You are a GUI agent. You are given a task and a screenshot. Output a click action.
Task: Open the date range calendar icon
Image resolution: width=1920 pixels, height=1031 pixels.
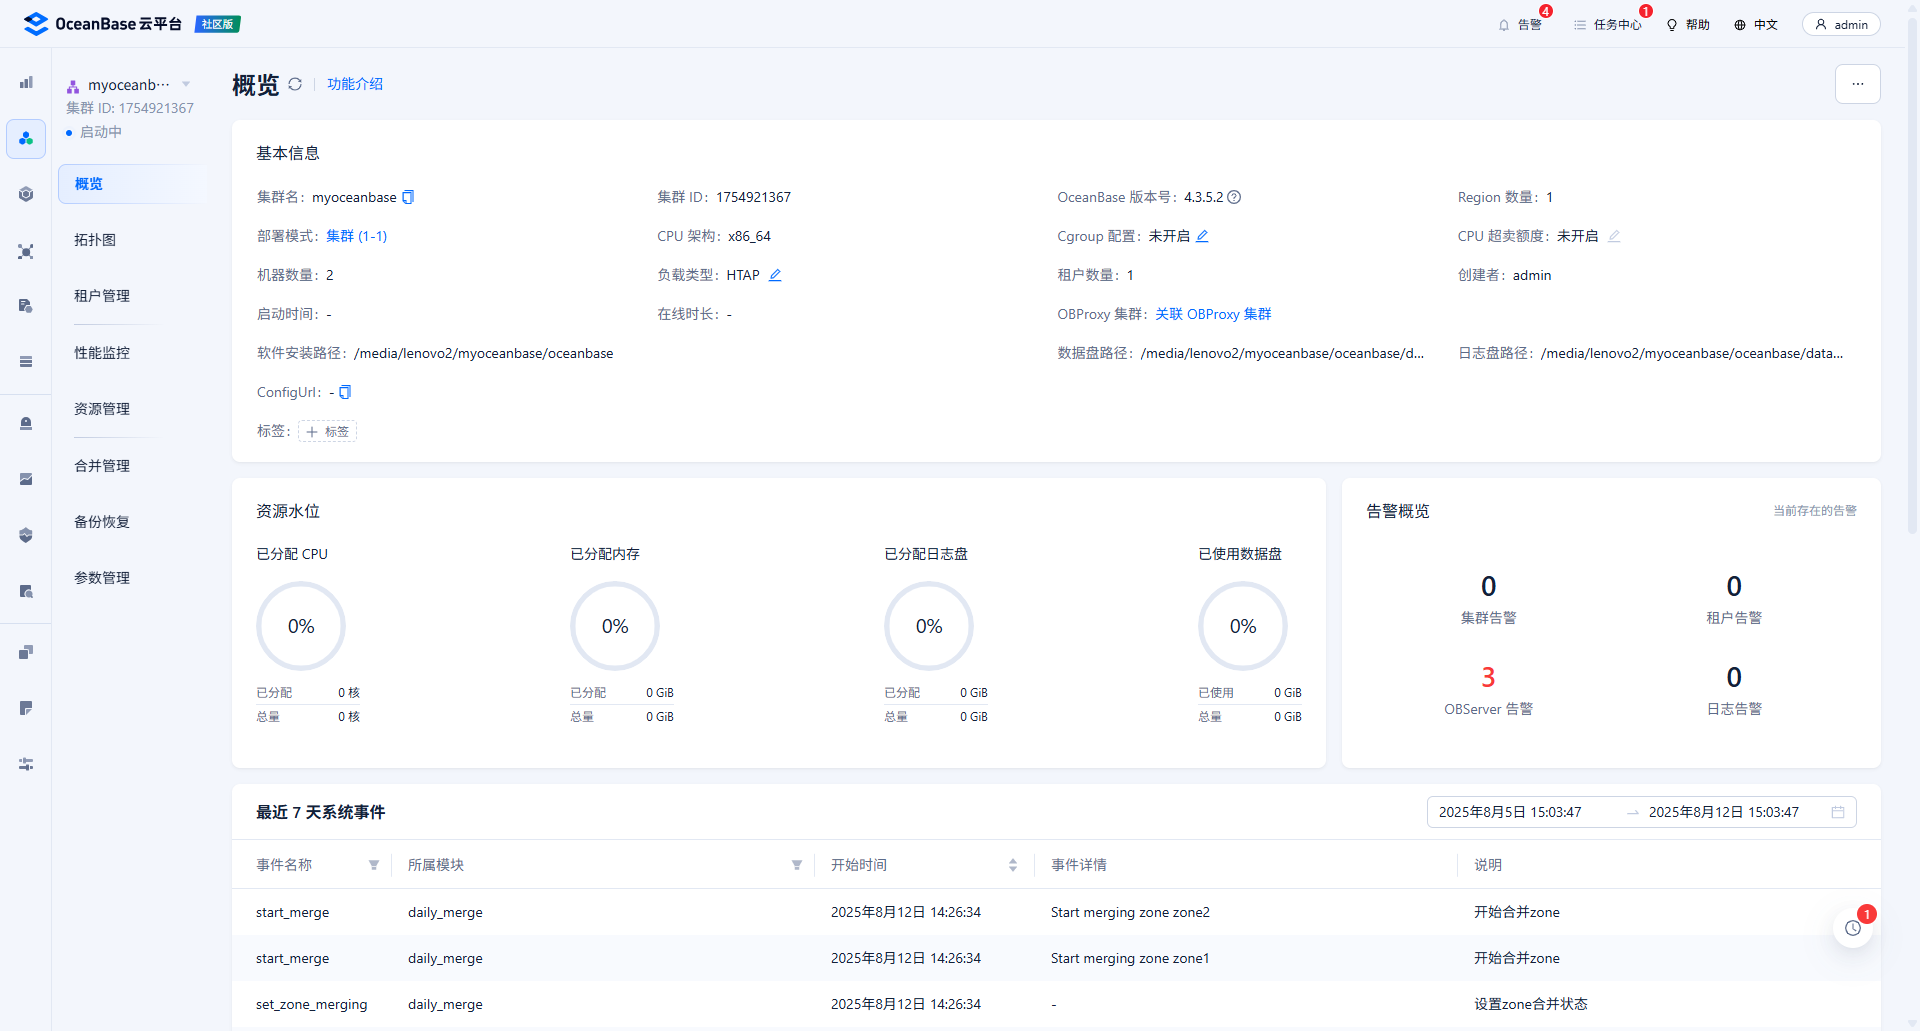(x=1838, y=812)
